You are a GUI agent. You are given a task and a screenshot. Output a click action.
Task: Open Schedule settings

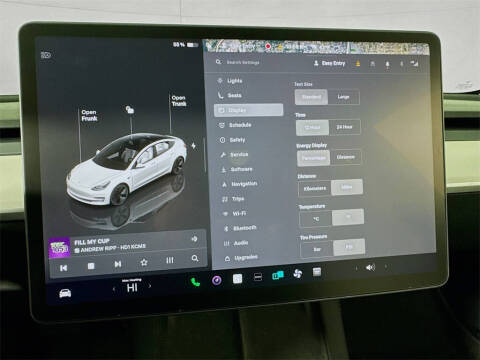(235, 125)
